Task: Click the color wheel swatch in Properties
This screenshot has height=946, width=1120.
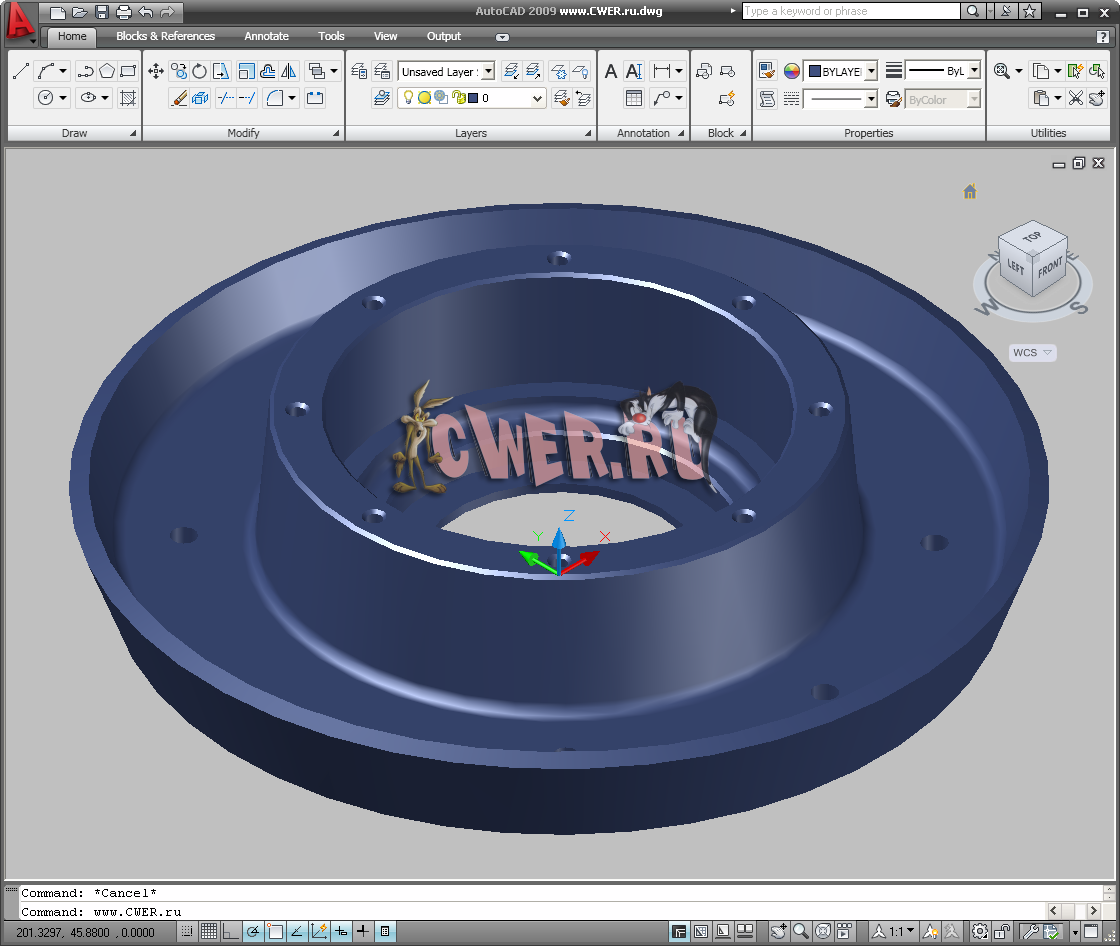Action: (791, 71)
